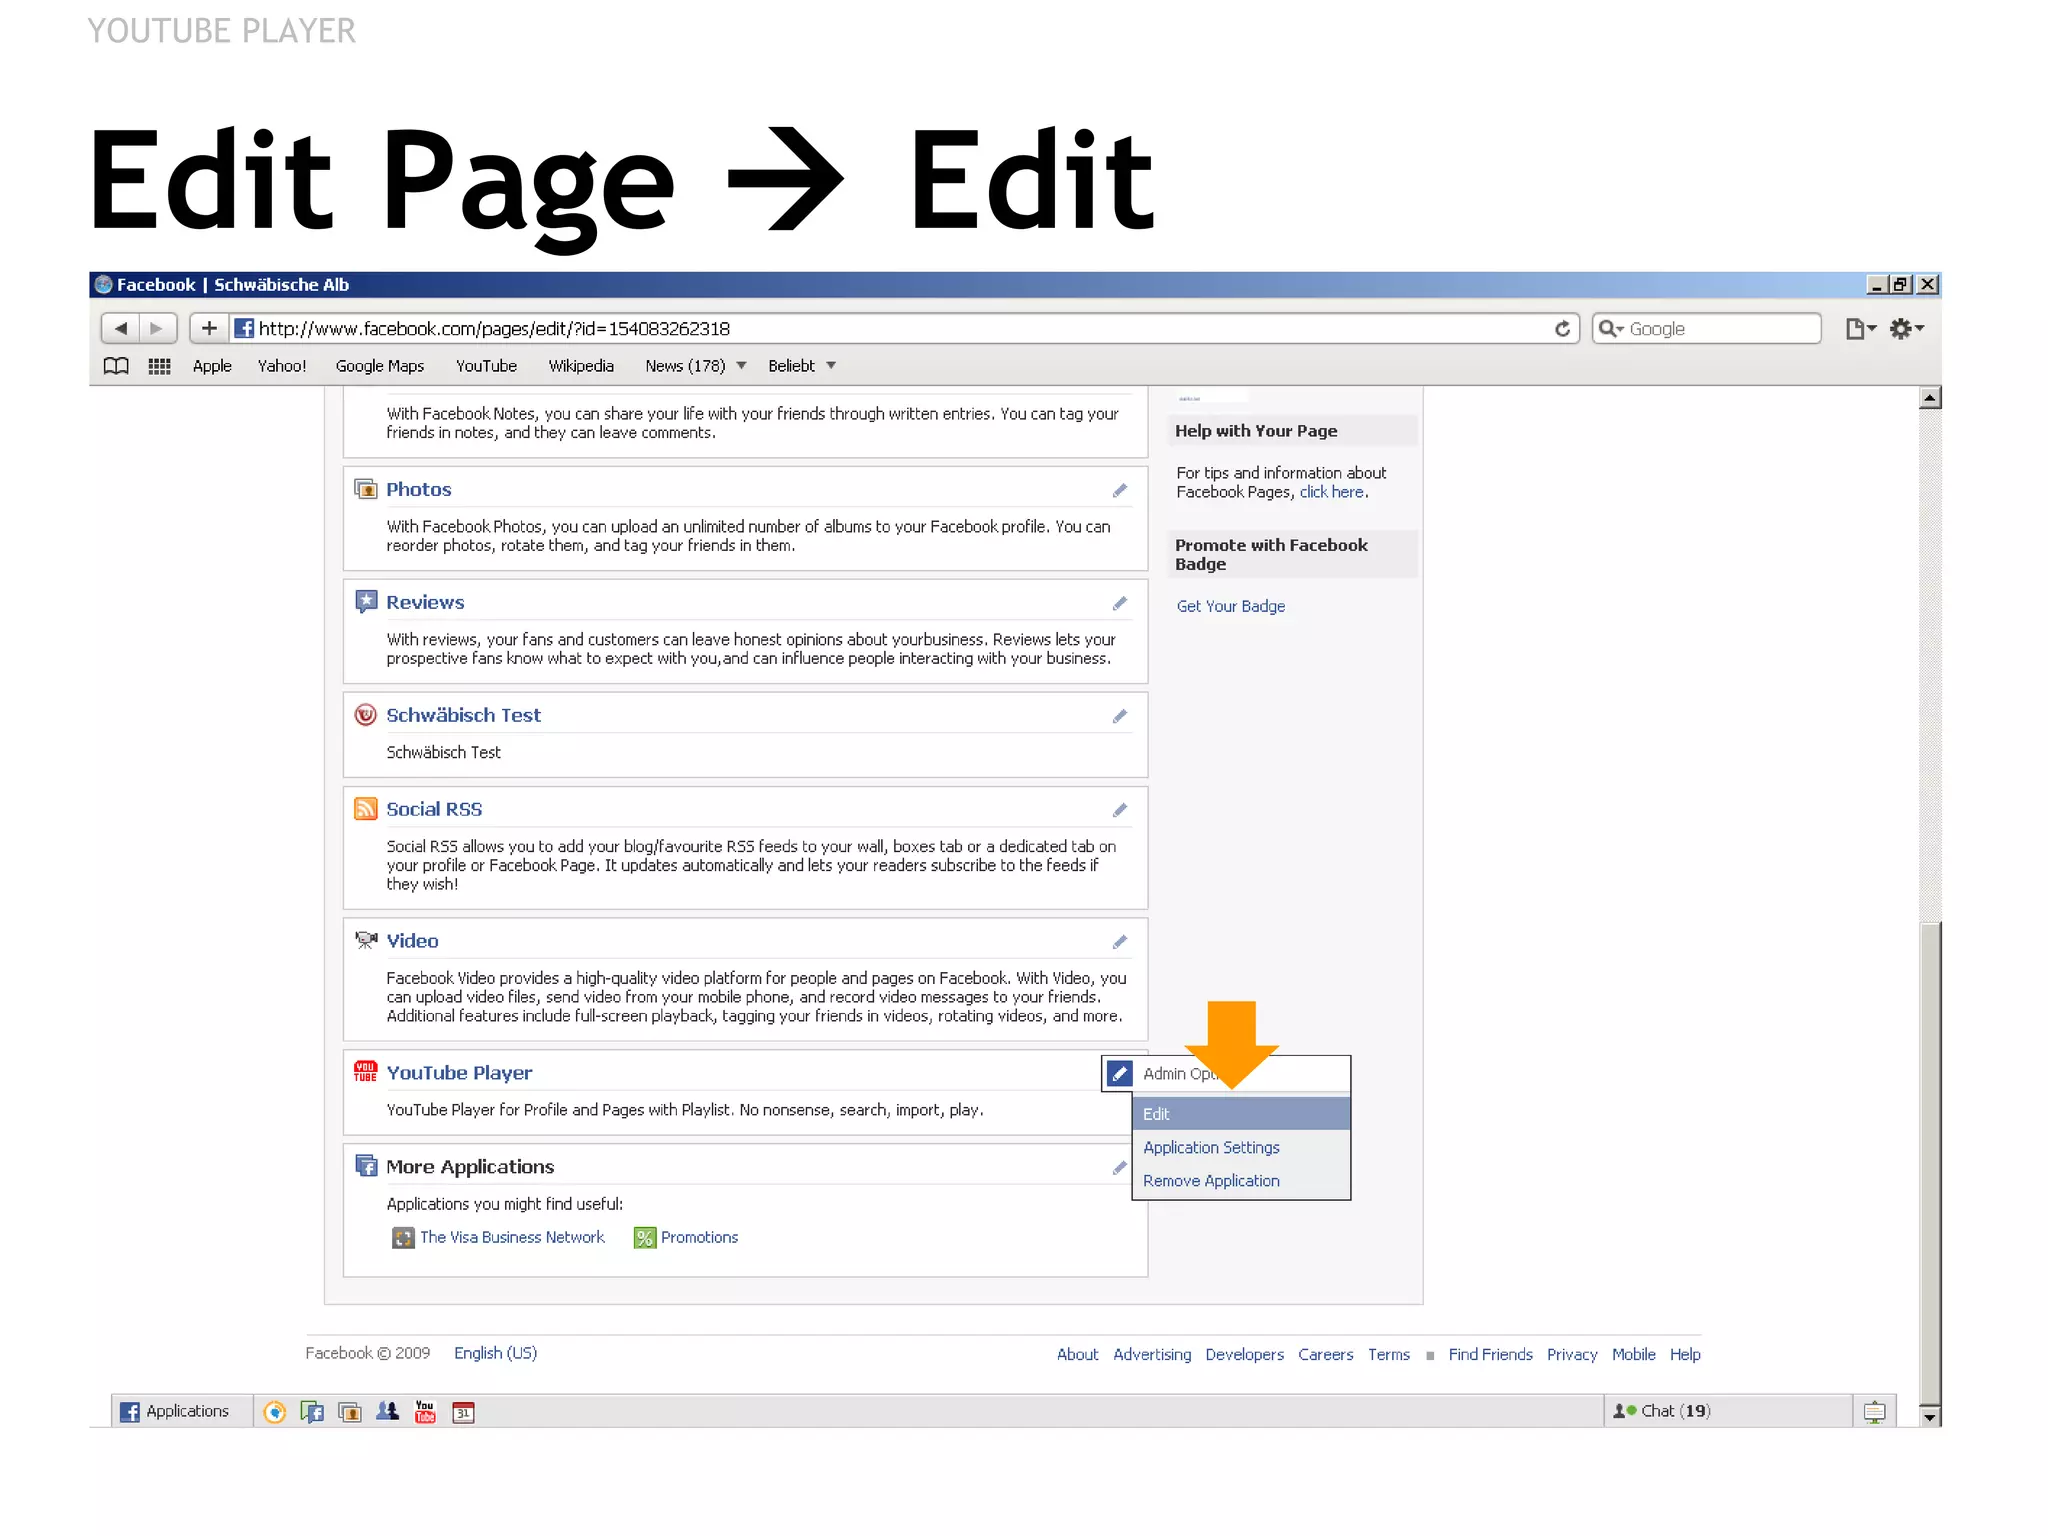The width and height of the screenshot is (2048, 1536).
Task: Click the browser Back arrow button
Action: pyautogui.click(x=121, y=328)
